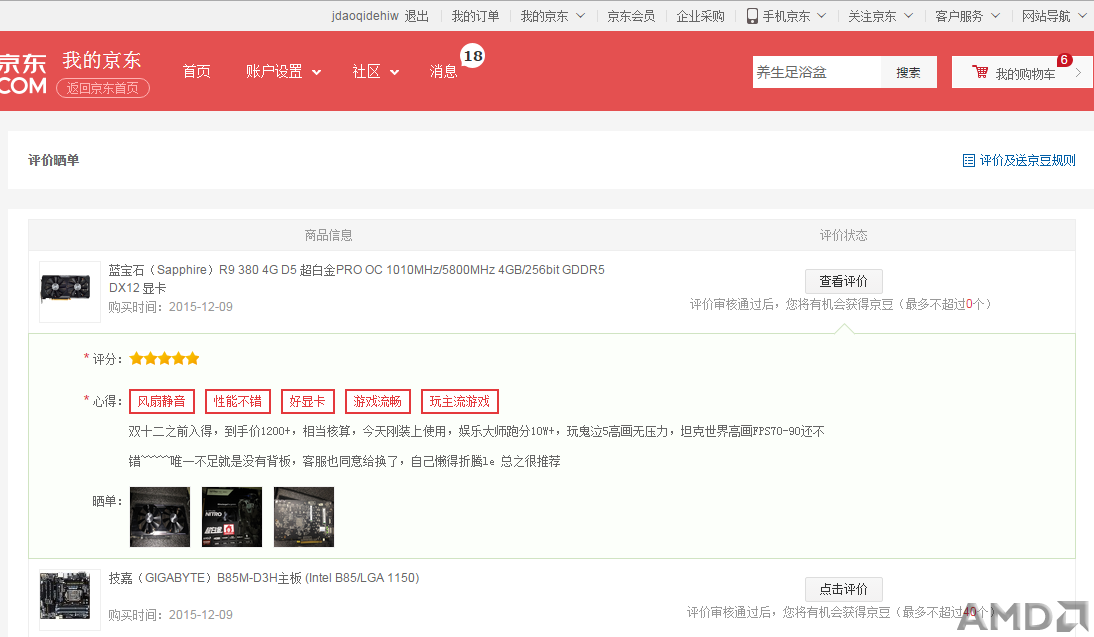1094x637 pixels.
Task: Click the arrow on the 我的购物车 button
Action: point(1078,73)
